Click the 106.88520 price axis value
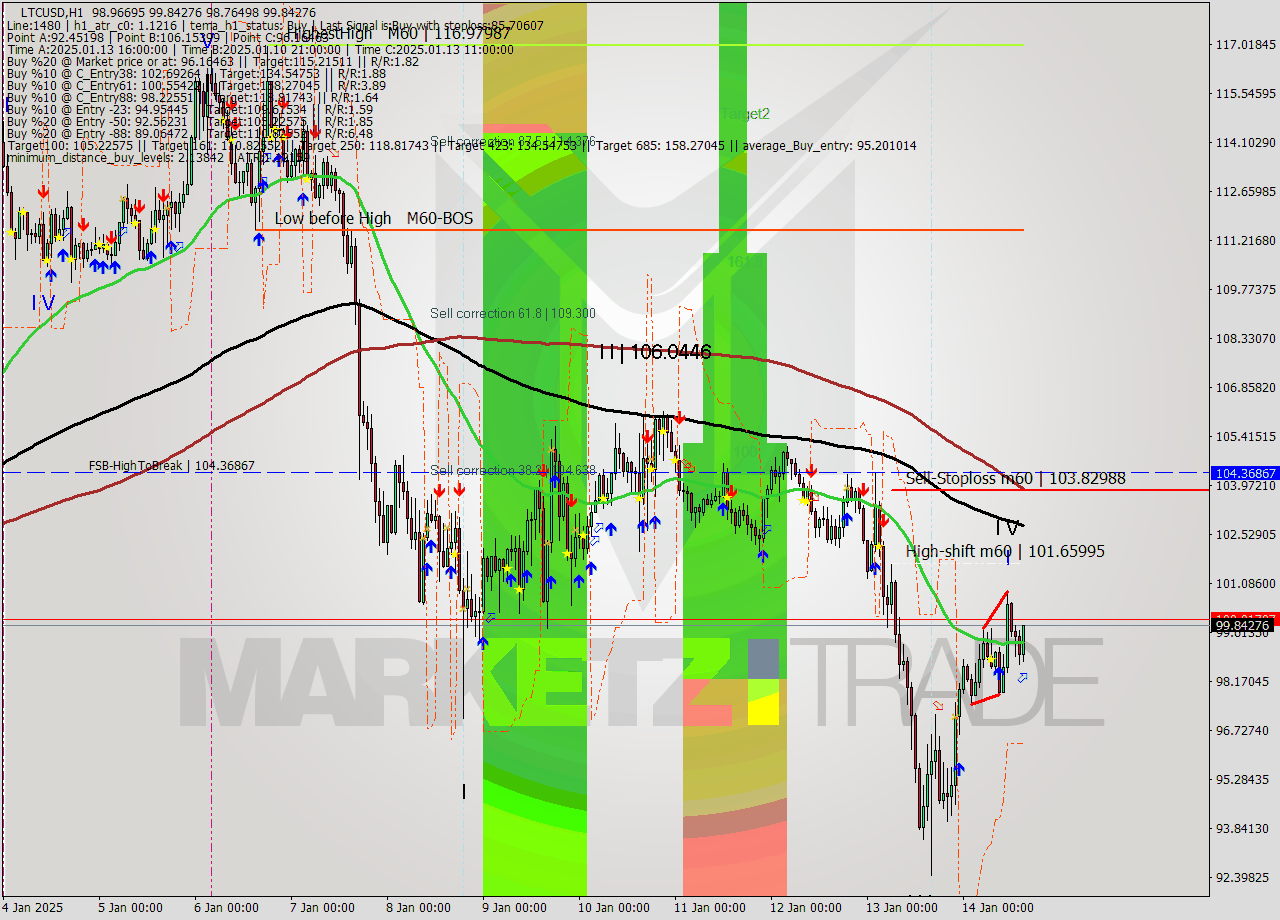The width and height of the screenshot is (1280, 920). tap(1245, 387)
